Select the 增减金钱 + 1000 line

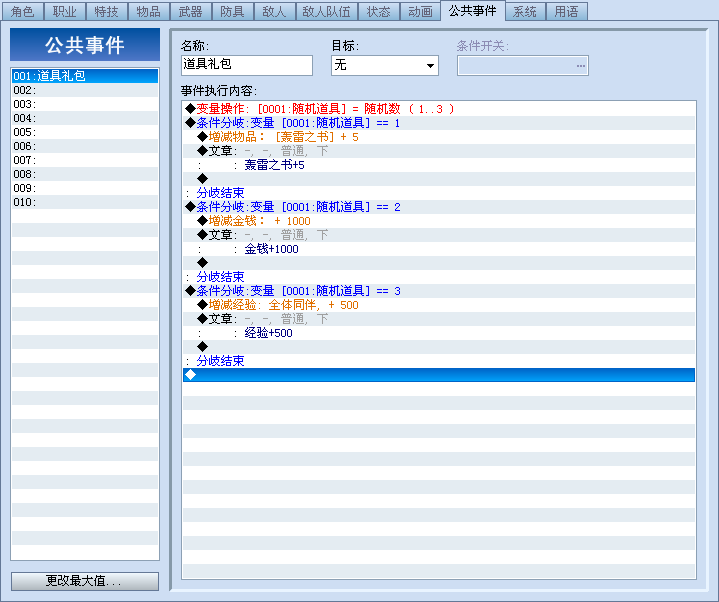point(439,221)
